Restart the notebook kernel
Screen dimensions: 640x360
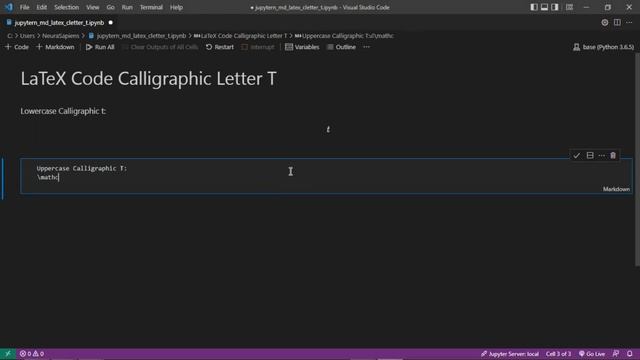coord(220,47)
